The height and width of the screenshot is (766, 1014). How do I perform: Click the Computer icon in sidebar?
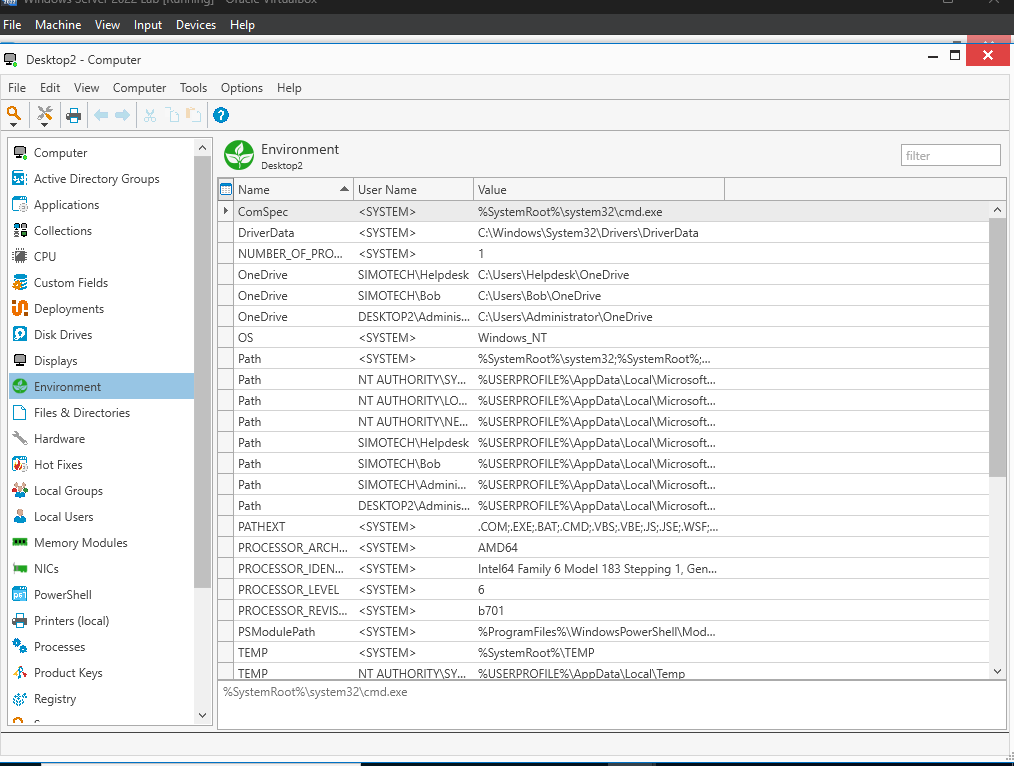(20, 153)
